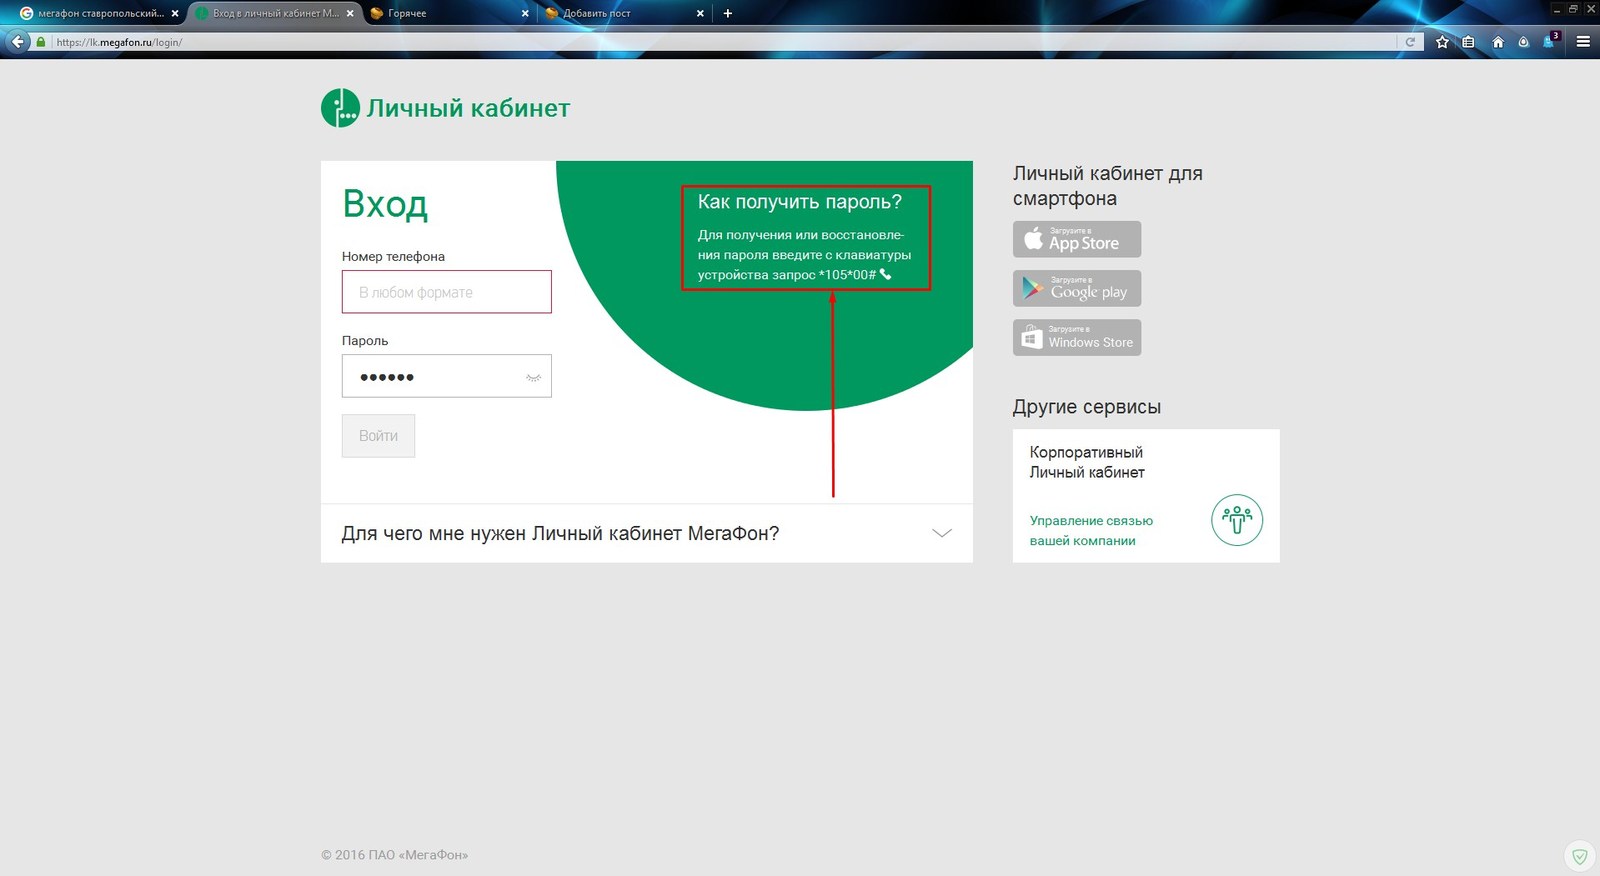Restore down the browser window
Screen dimensions: 1600x876
tap(1573, 9)
